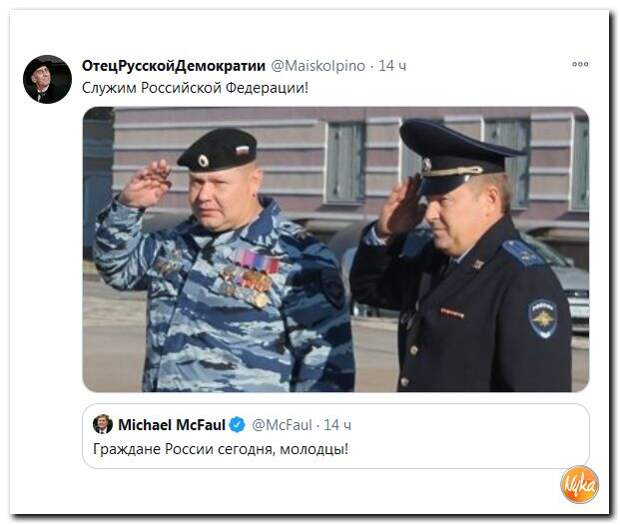The image size is (620, 525).
Task: Open the ОтецРусскойДемократии profile avatar
Action: [47, 79]
